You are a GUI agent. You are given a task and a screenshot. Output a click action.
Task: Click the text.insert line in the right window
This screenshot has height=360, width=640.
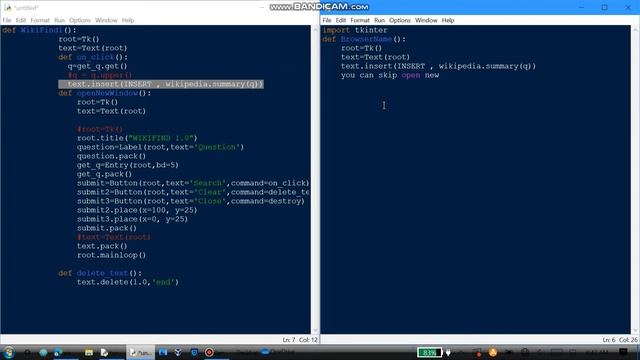(438, 66)
